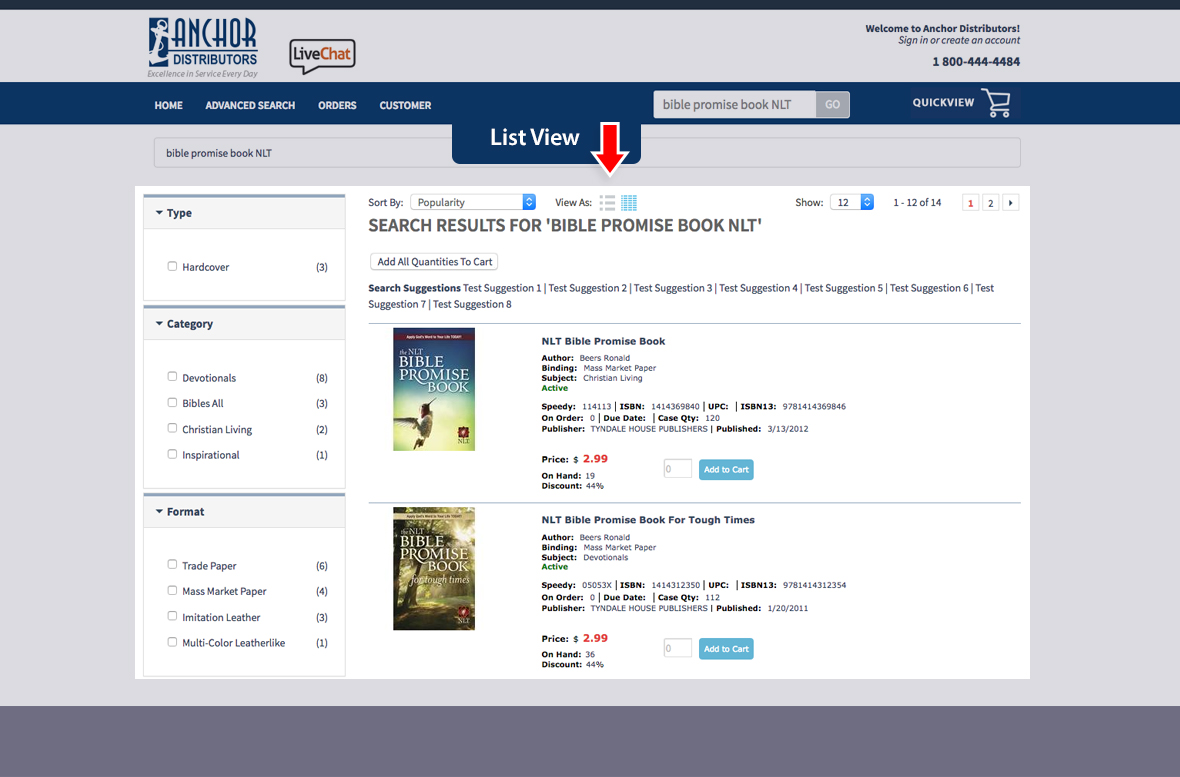Check the Mass Market Paper format filter
1180x777 pixels.
click(x=172, y=590)
